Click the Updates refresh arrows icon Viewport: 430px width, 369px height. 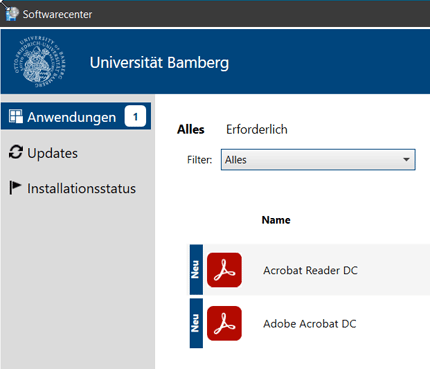[x=16, y=152]
